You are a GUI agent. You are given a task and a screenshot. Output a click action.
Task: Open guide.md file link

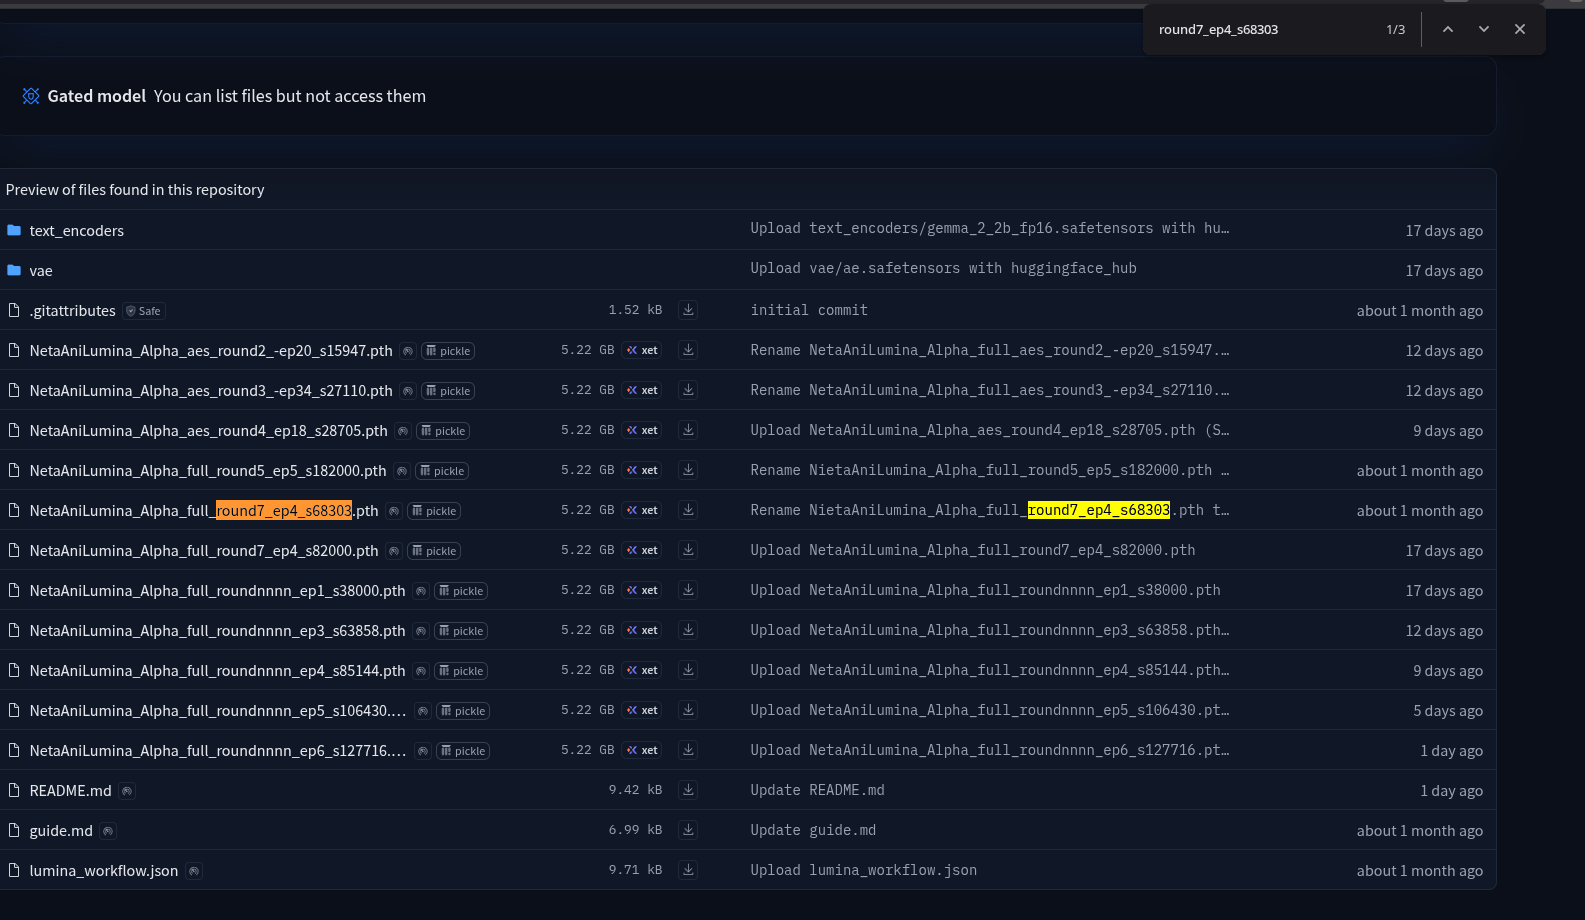(61, 831)
